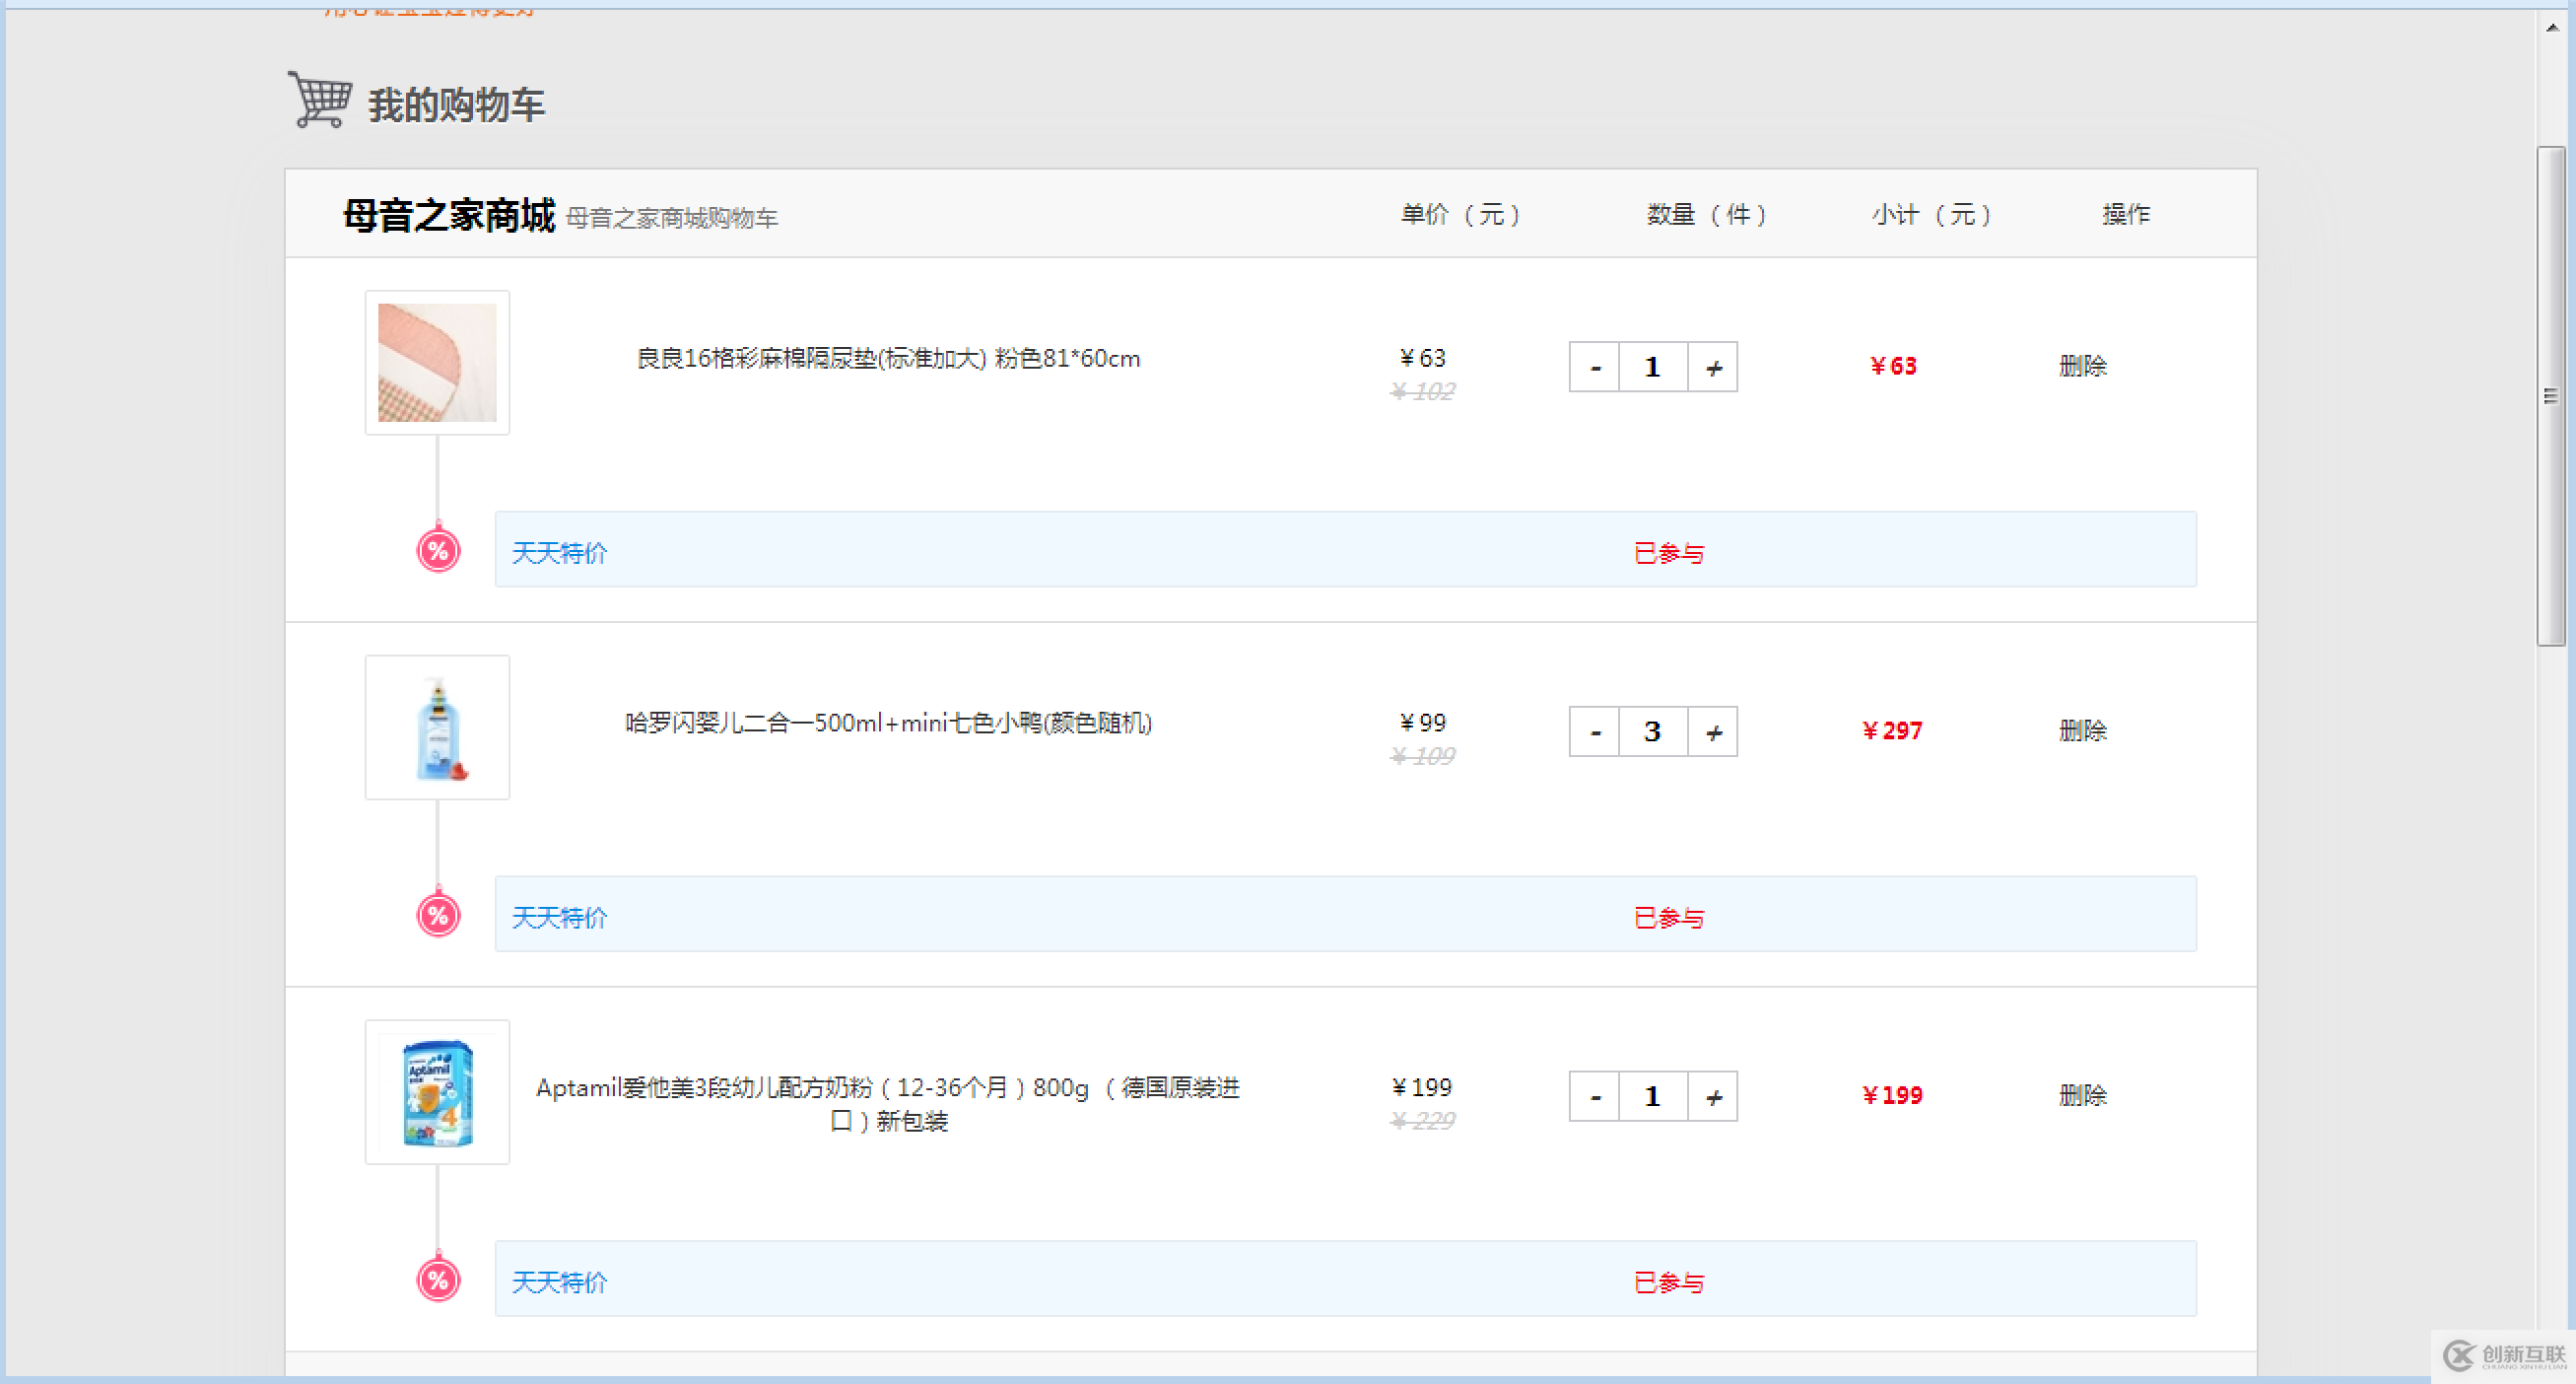The width and height of the screenshot is (2576, 1384).
Task: Open 天天特价 promotion for Aptamil item
Action: [x=558, y=1281]
